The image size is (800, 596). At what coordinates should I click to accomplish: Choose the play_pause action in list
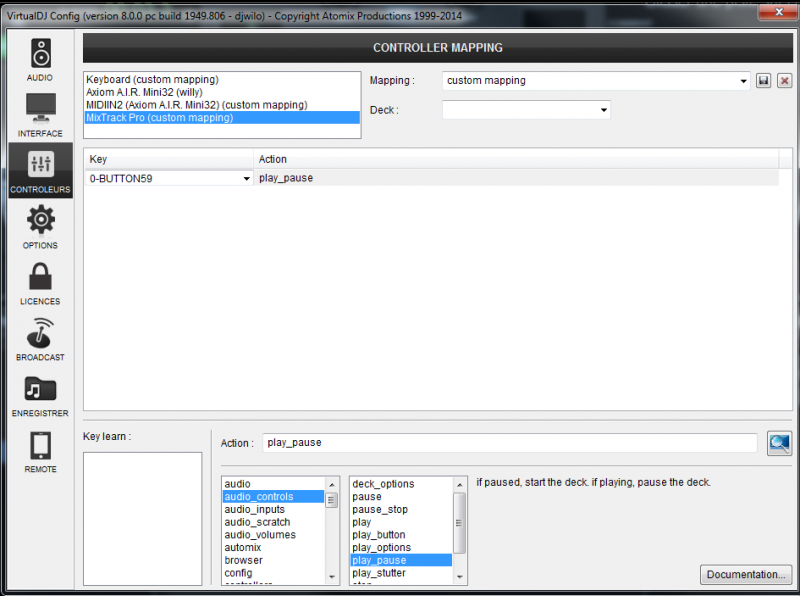pos(401,560)
